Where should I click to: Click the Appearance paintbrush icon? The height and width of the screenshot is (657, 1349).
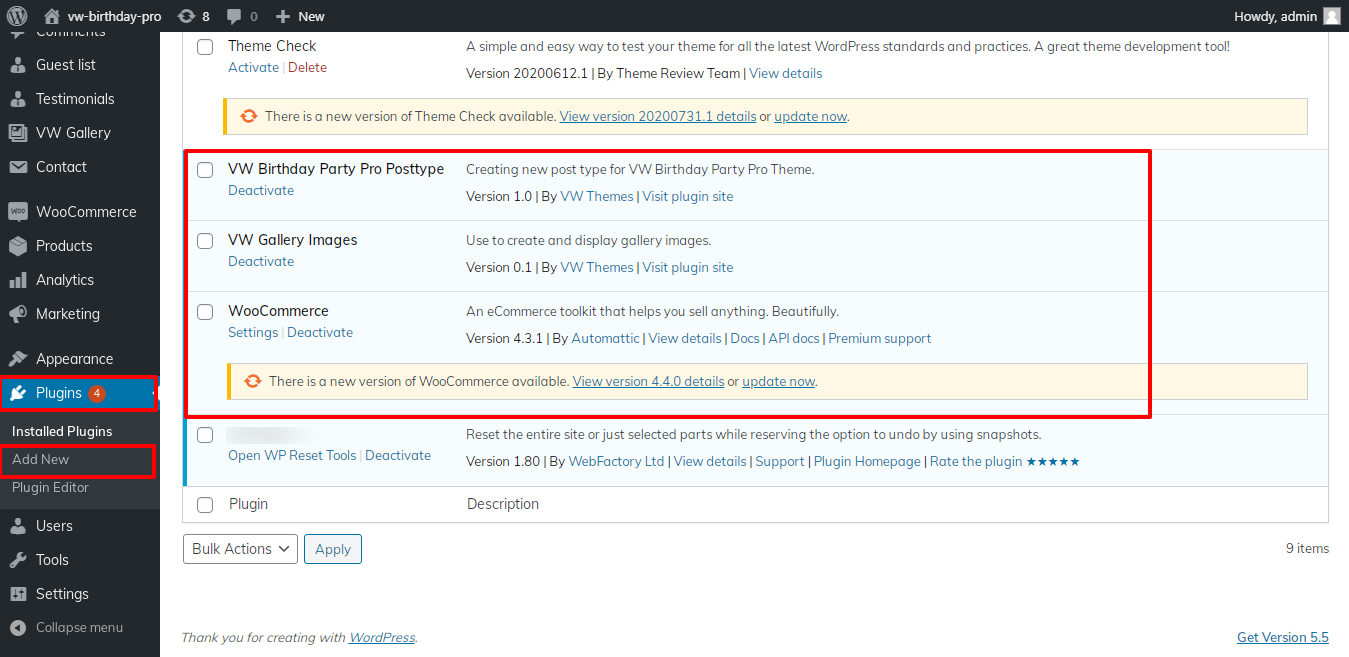(18, 359)
